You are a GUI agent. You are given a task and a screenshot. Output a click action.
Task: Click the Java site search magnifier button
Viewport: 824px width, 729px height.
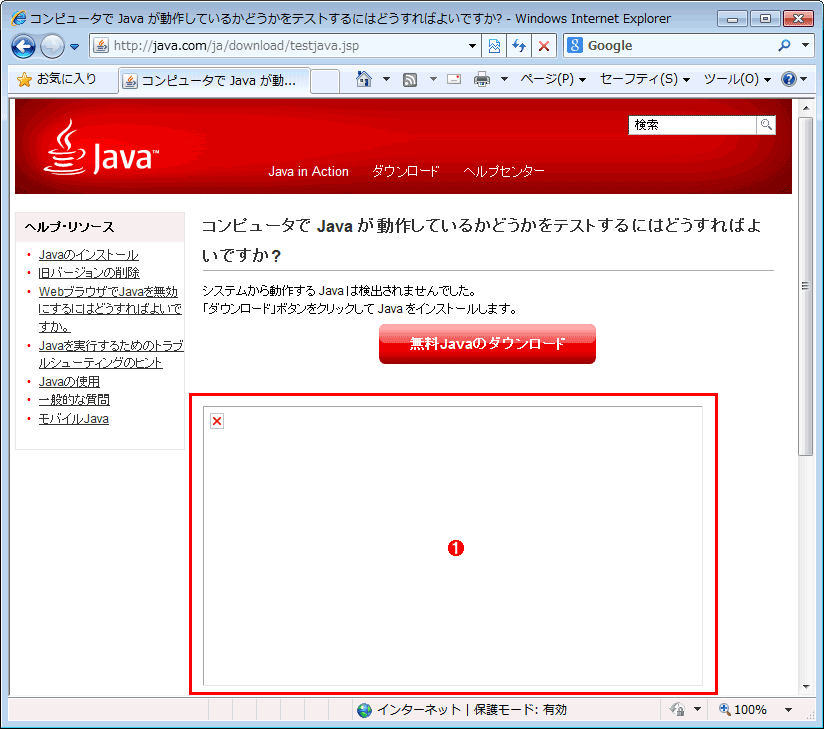tap(766, 125)
